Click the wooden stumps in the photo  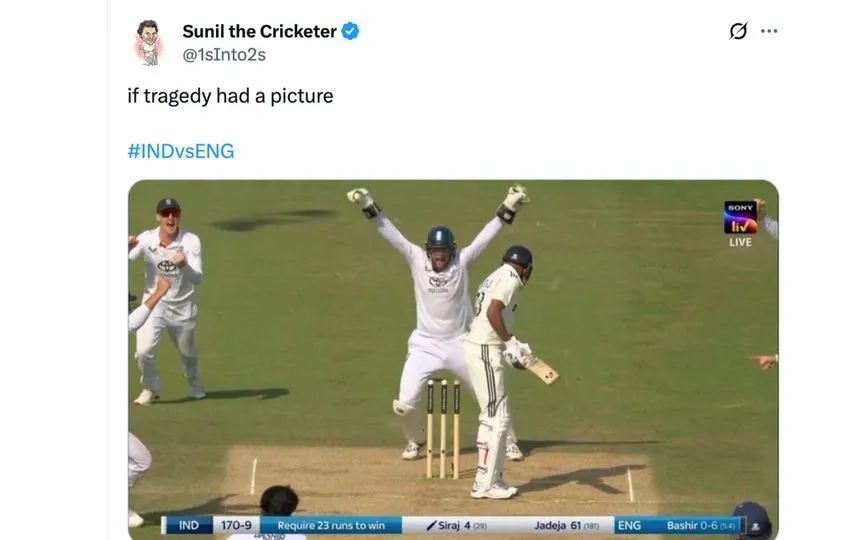click(x=442, y=429)
